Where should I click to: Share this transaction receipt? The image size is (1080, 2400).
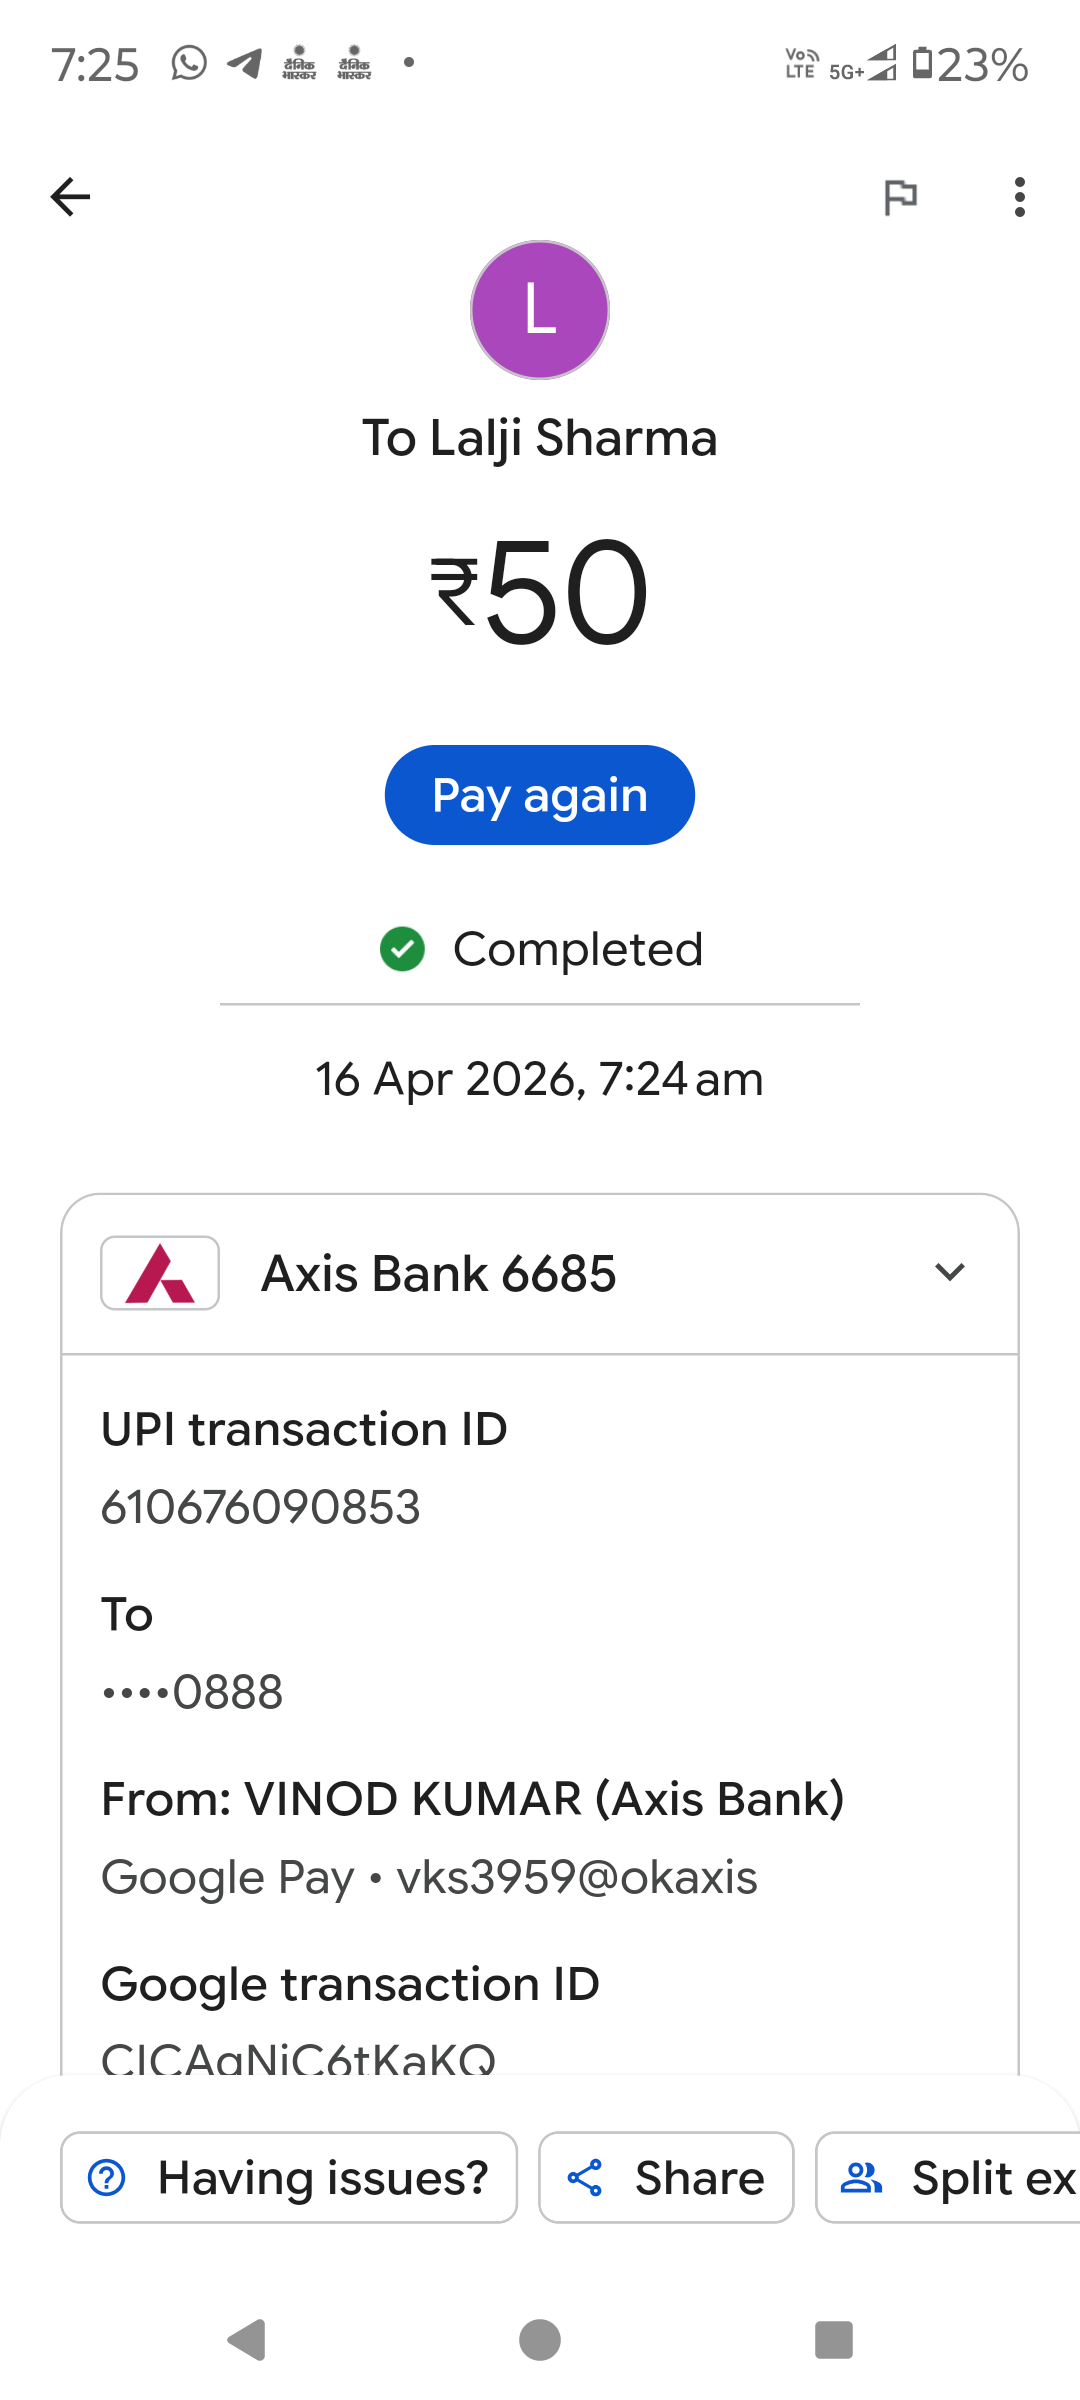[x=666, y=2177]
